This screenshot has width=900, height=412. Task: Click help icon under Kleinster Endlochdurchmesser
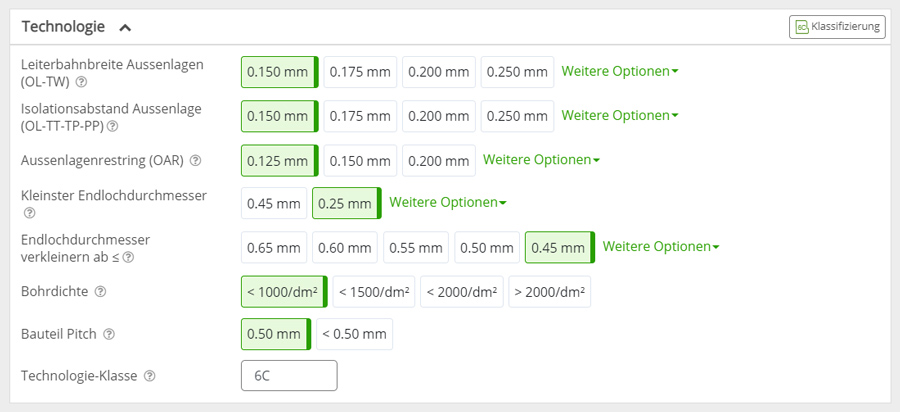click(x=30, y=212)
